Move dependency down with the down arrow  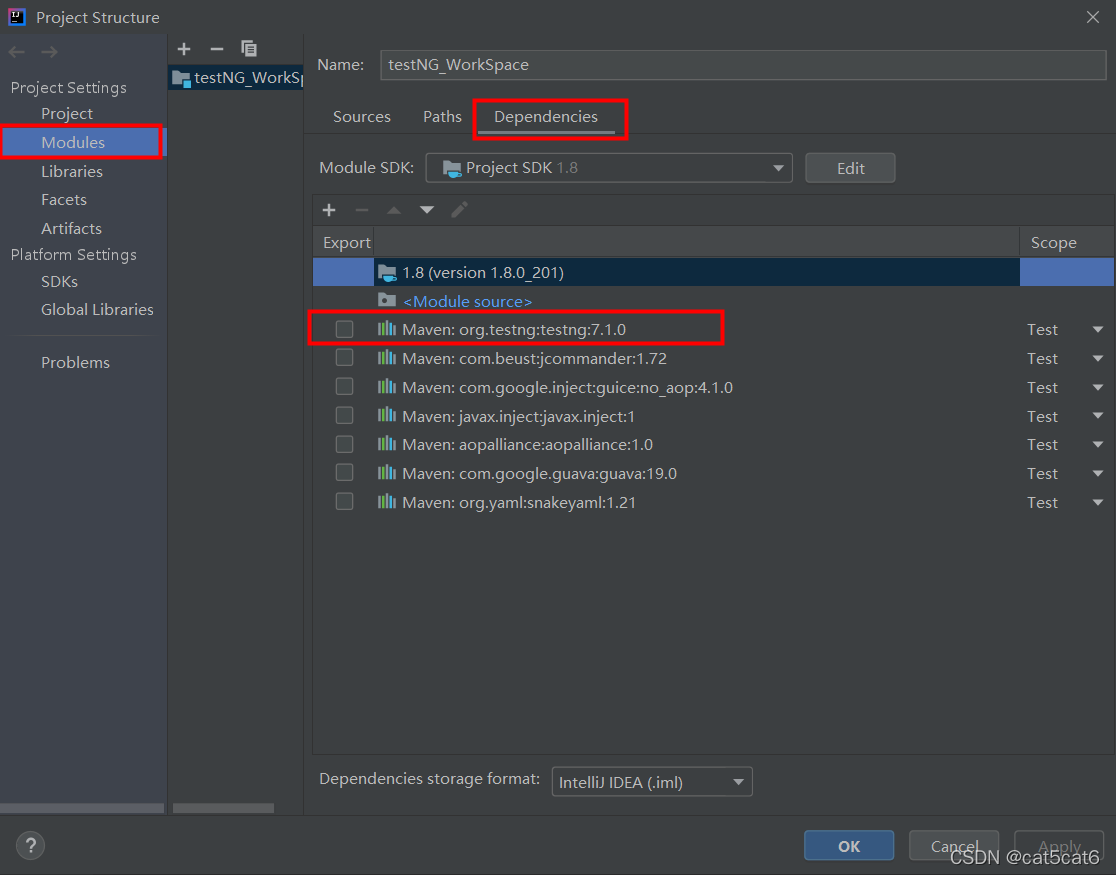[x=426, y=210]
